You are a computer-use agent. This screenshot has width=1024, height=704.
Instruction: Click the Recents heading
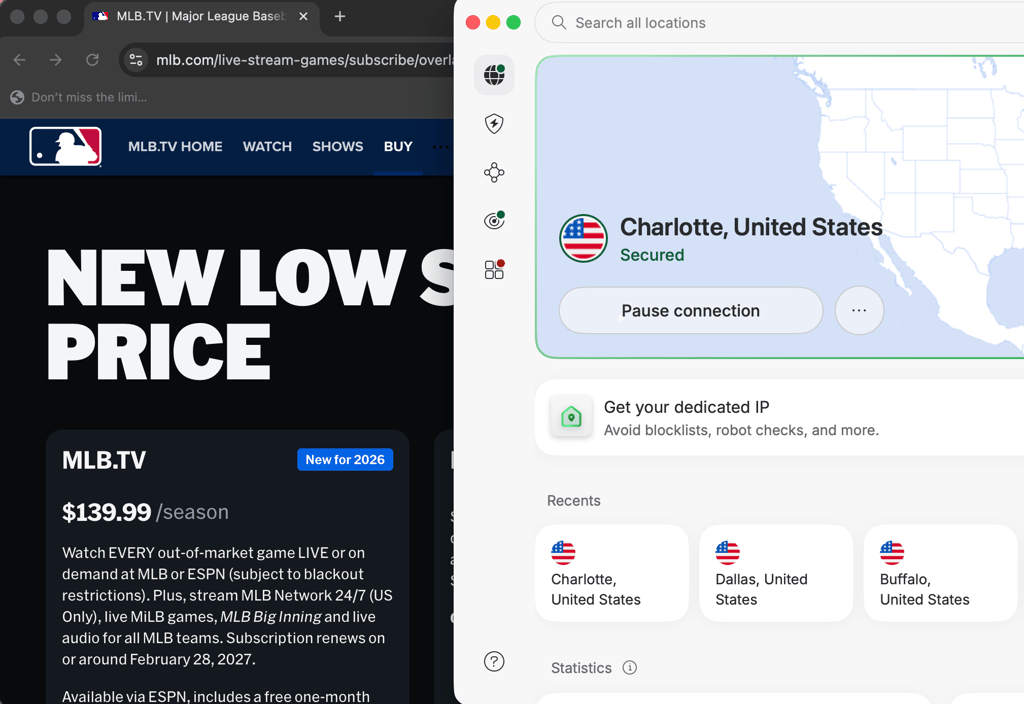tap(573, 500)
